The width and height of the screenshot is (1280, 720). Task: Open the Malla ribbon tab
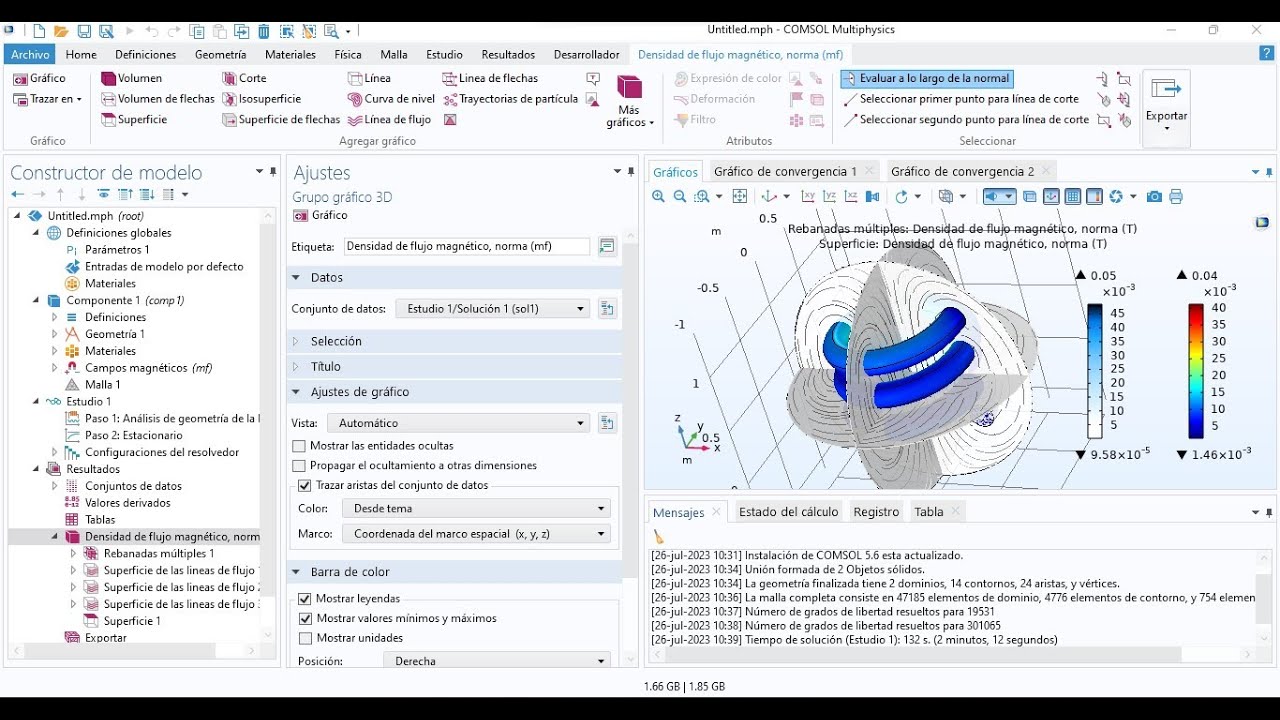(x=393, y=54)
